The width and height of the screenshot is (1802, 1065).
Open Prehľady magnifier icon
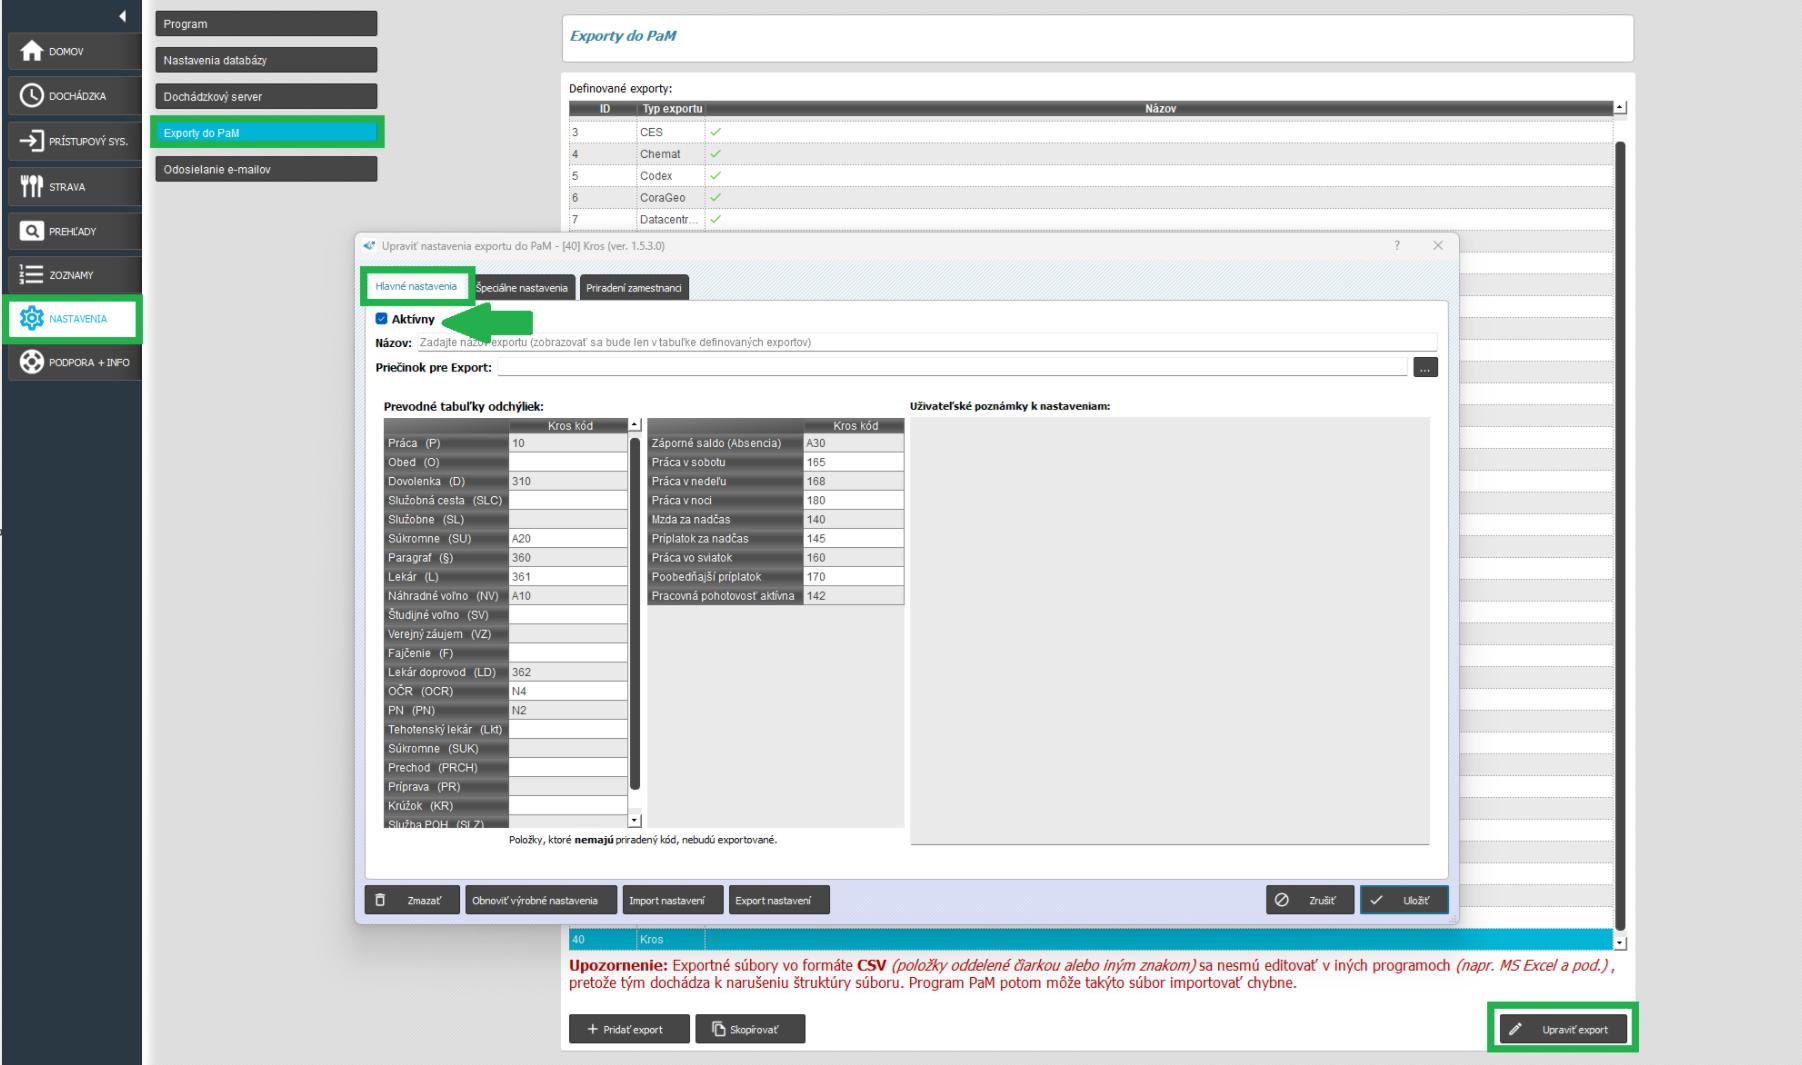pos(32,231)
